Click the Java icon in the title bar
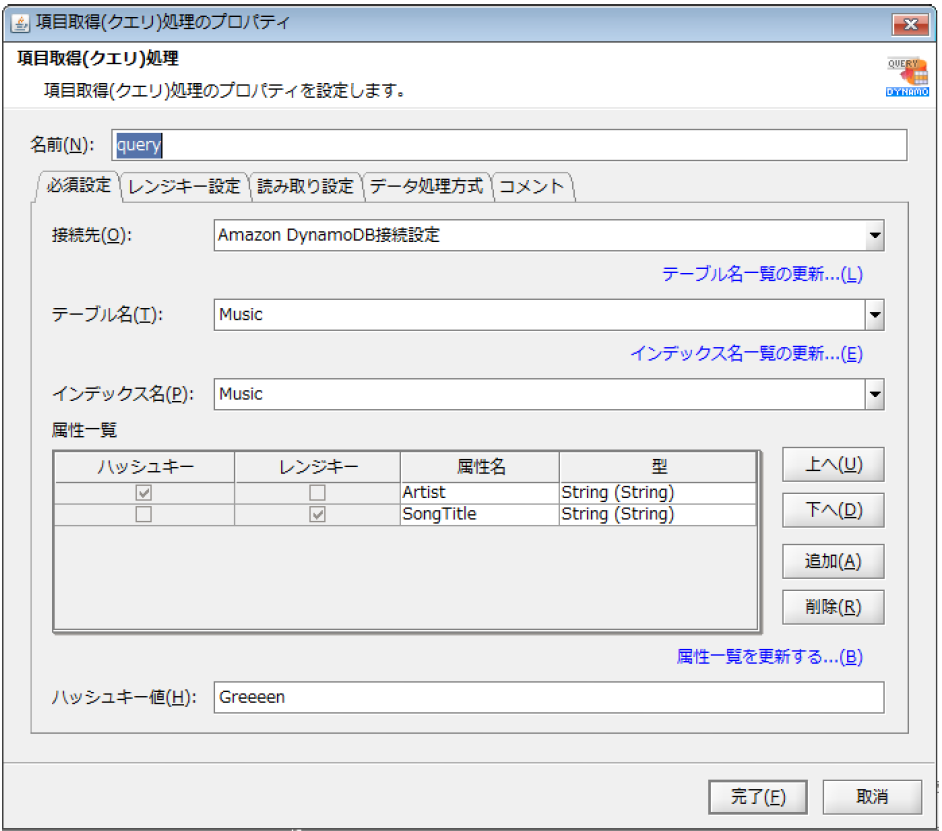 (x=20, y=20)
